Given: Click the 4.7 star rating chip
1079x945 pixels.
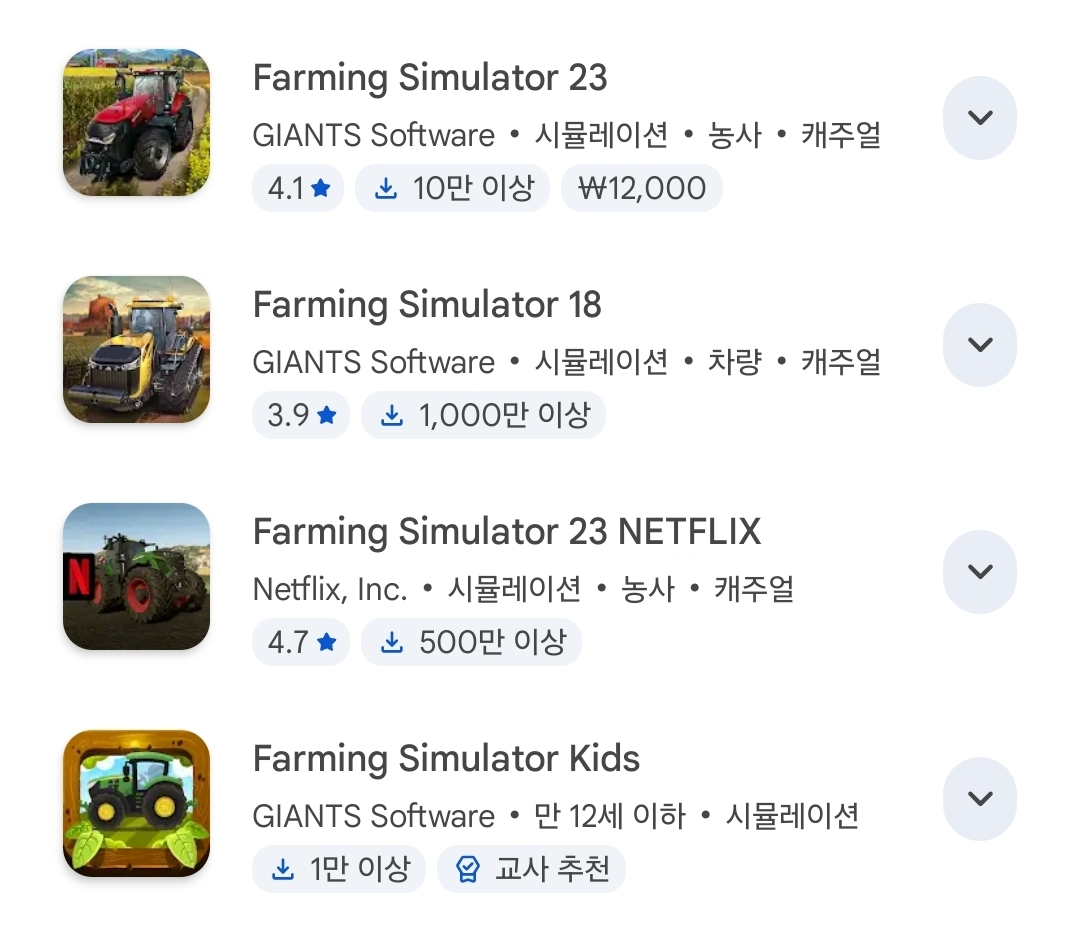Looking at the screenshot, I should [x=301, y=642].
